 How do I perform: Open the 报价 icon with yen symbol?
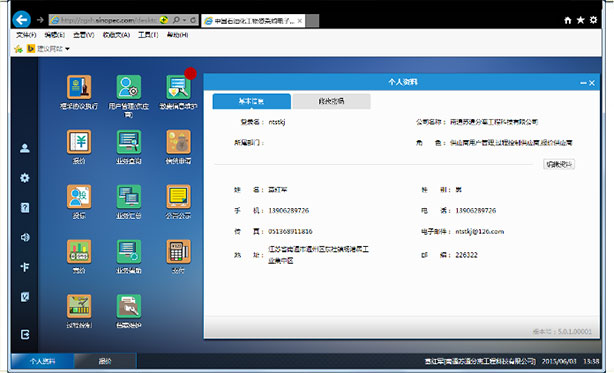pyautogui.click(x=79, y=142)
